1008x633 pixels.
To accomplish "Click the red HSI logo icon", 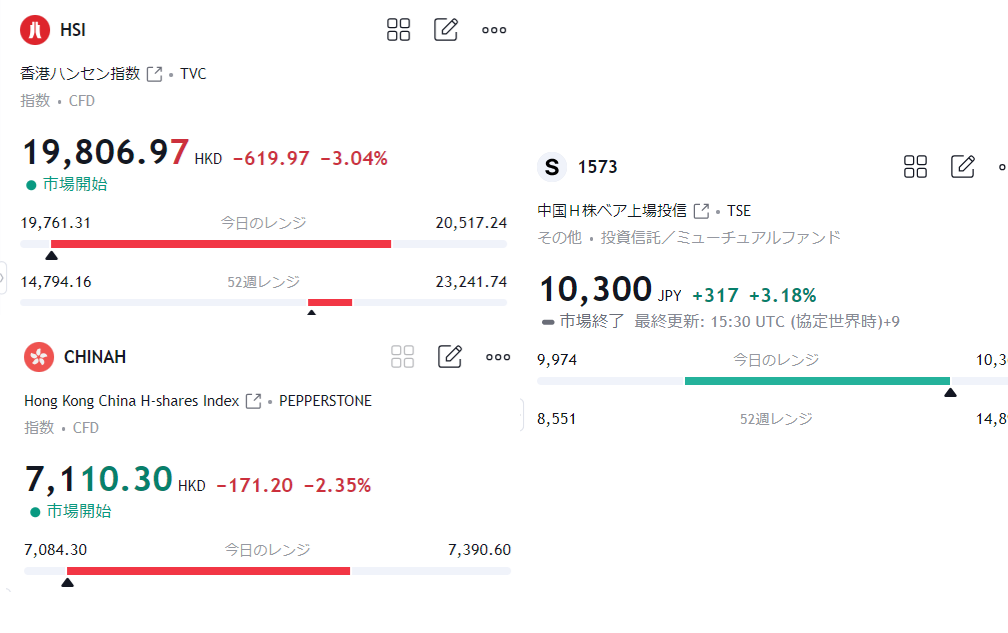I will tap(35, 30).
